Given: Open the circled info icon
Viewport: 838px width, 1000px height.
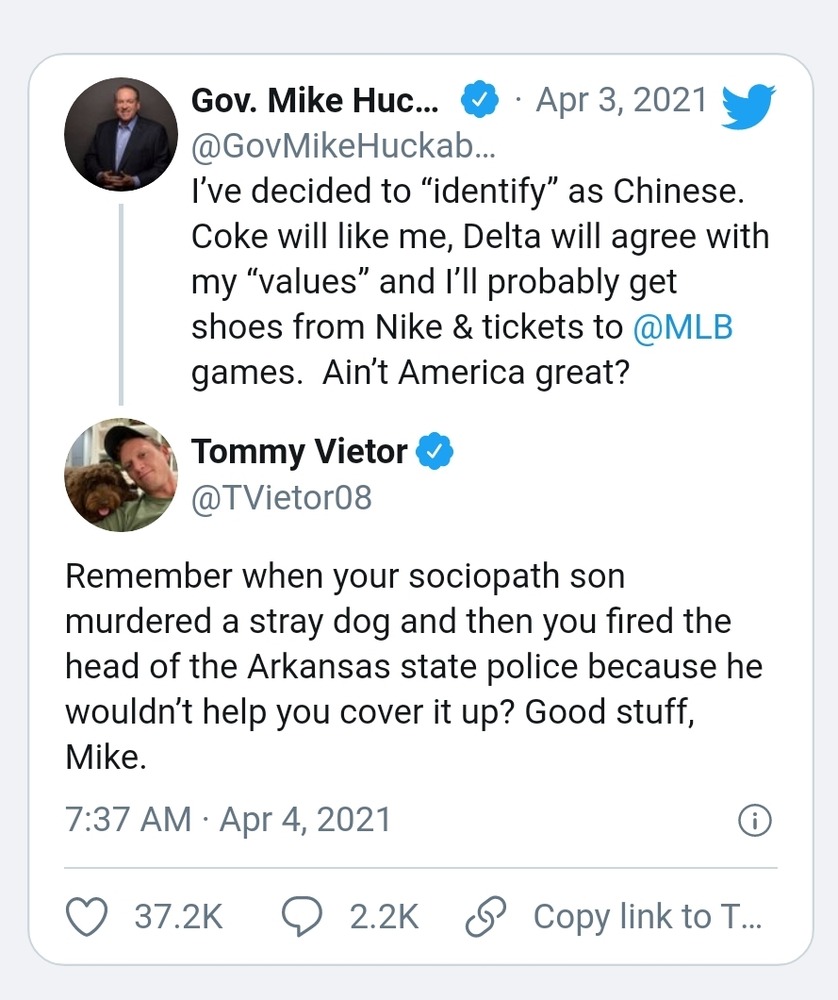Looking at the screenshot, I should (755, 821).
